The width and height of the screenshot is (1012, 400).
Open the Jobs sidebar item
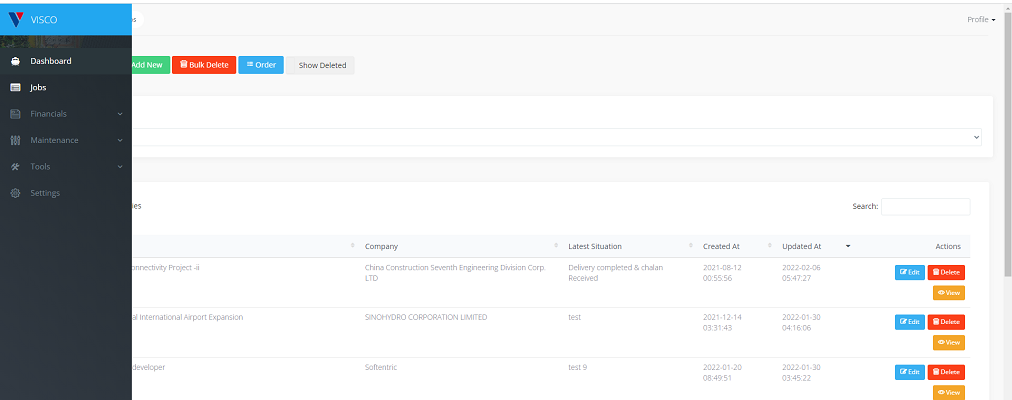point(66,88)
